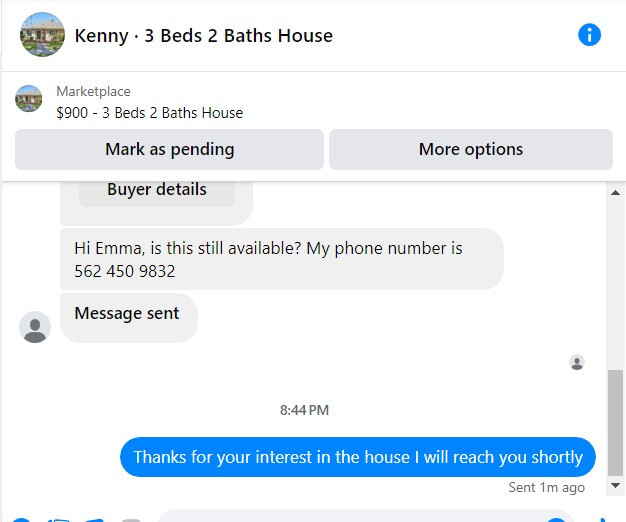Click the message containing the phone number

281,259
